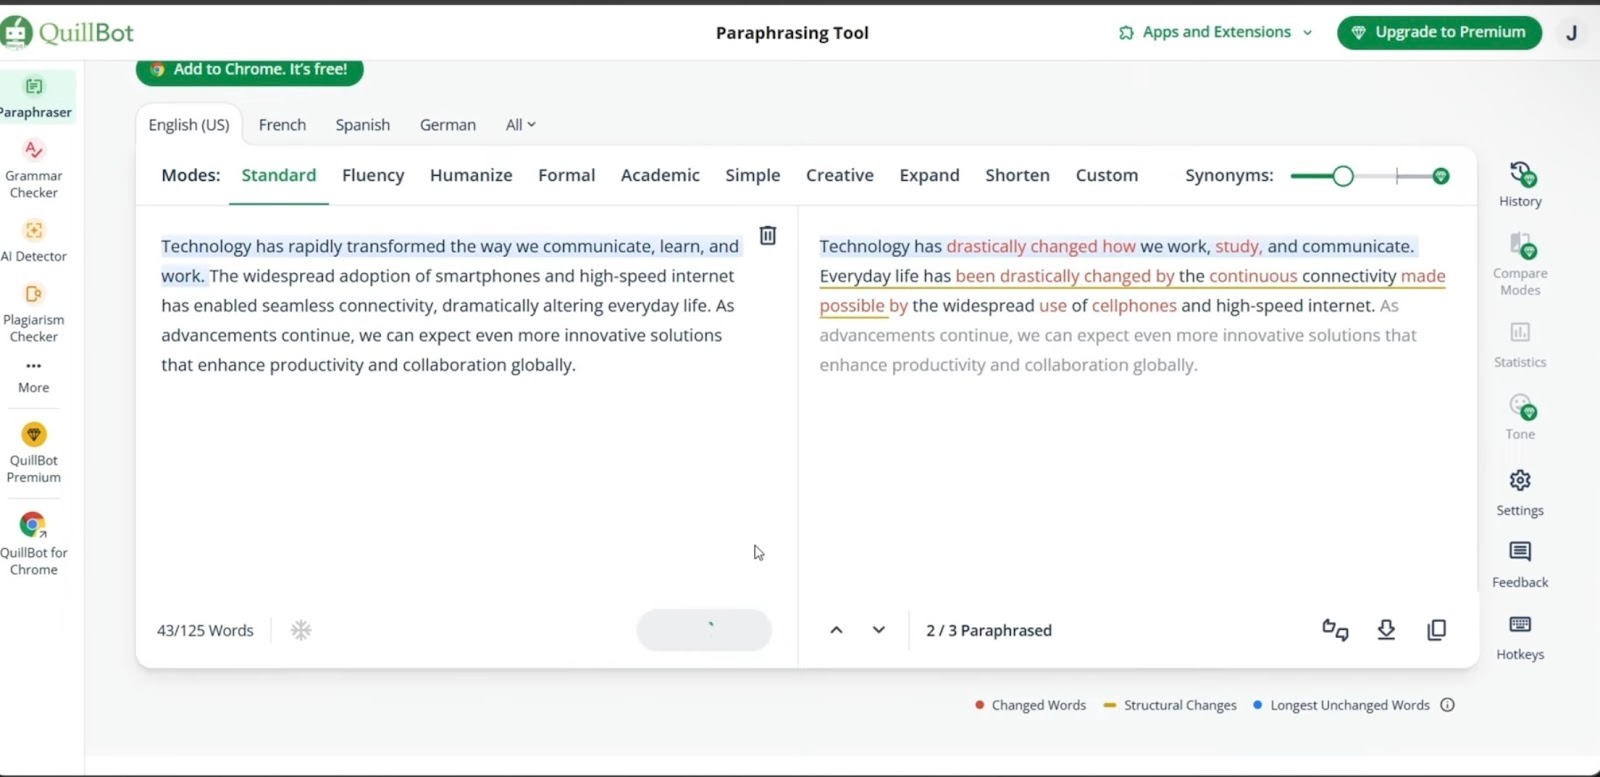The image size is (1600, 777).
Task: Click the word 'drastically changed how' in output
Action: coord(1041,246)
